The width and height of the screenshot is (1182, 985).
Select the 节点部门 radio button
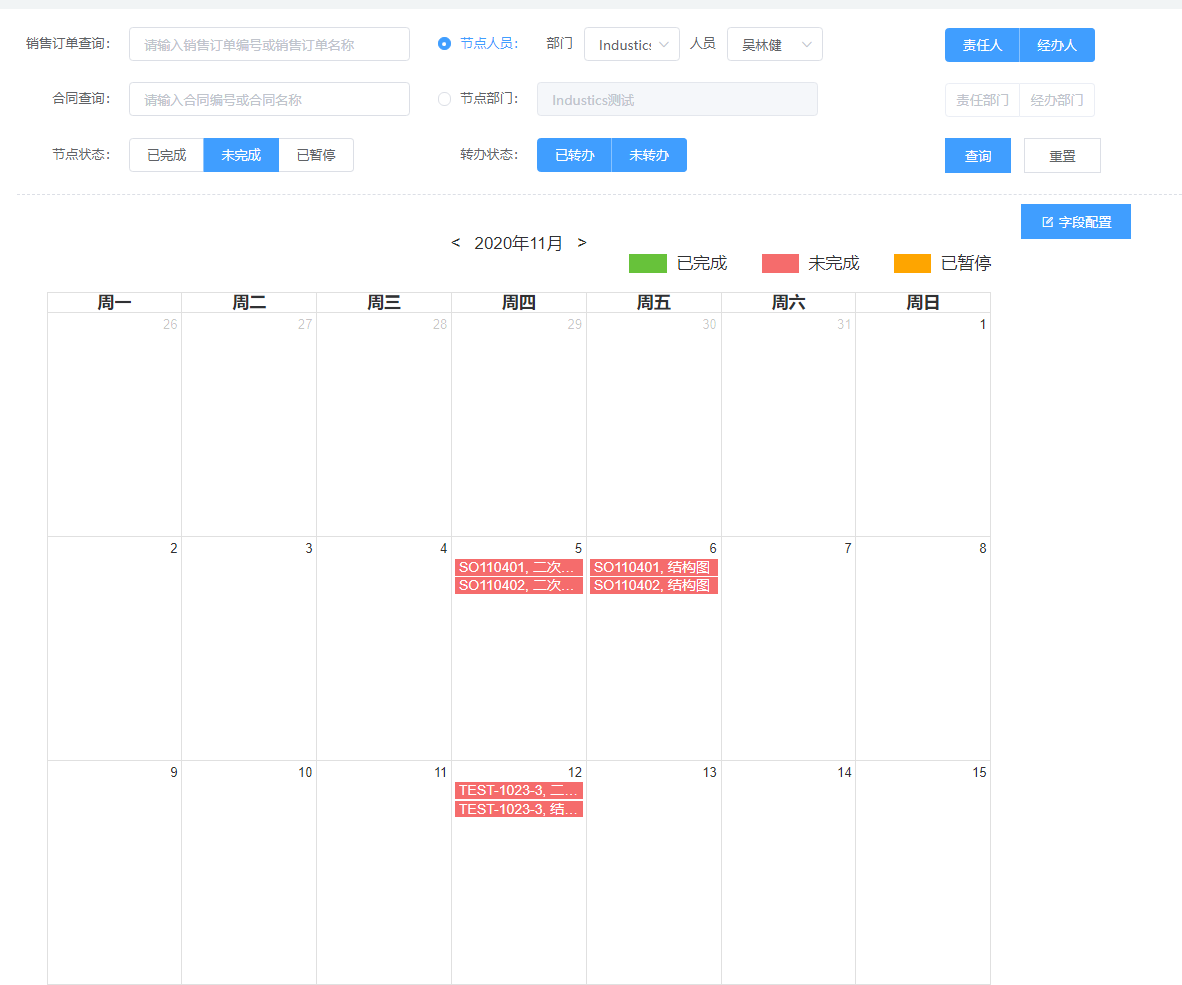pyautogui.click(x=445, y=99)
